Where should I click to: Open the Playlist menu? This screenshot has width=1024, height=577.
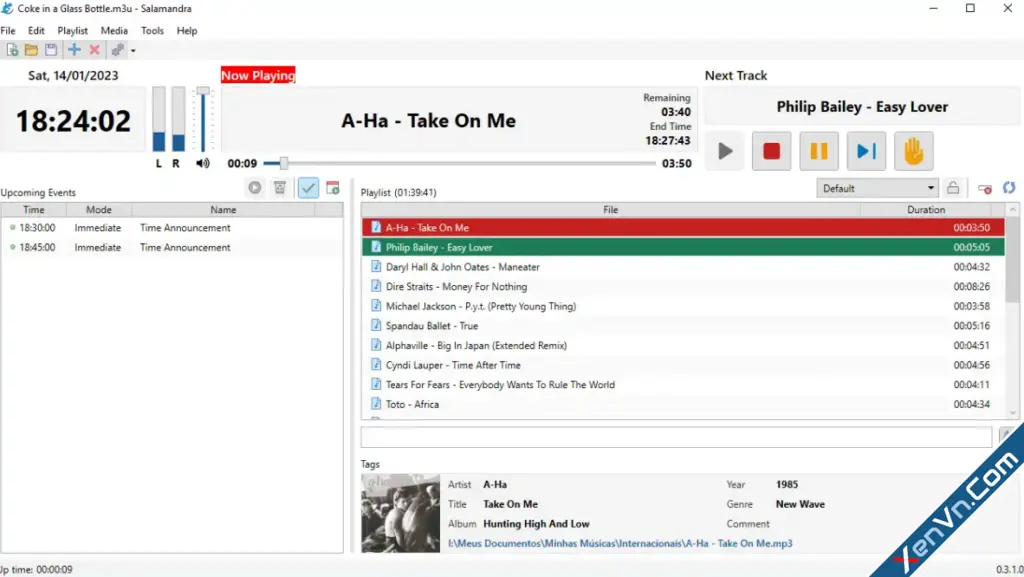[x=72, y=31]
